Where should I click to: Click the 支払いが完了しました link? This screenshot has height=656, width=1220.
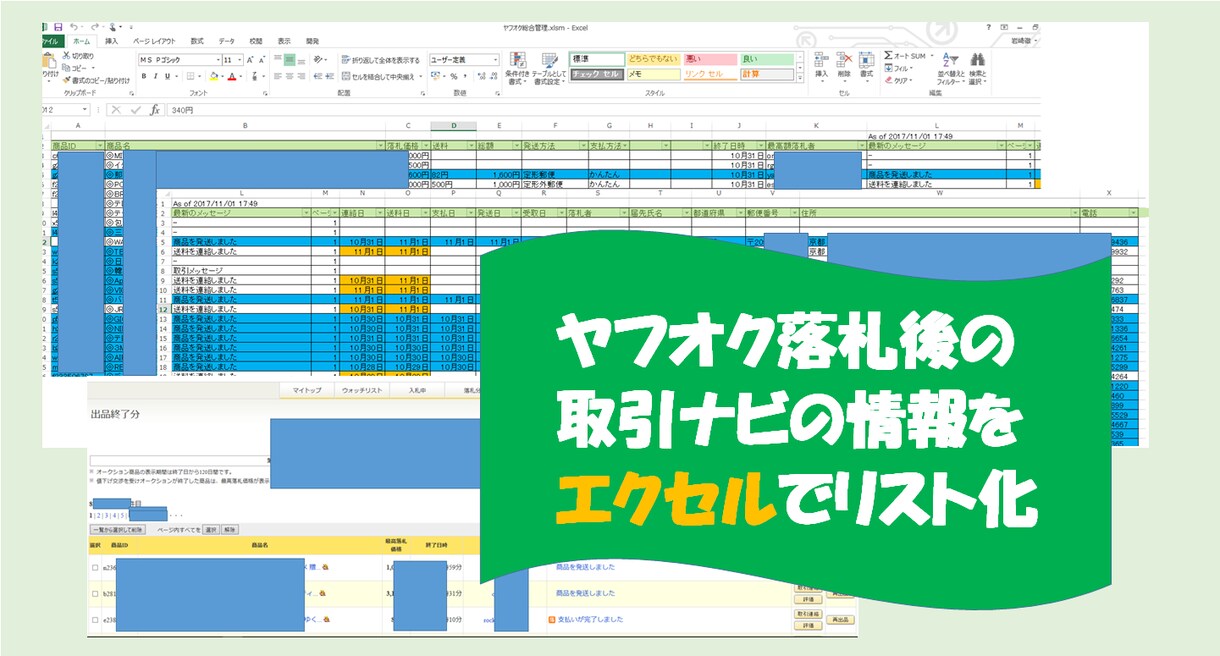[590, 620]
